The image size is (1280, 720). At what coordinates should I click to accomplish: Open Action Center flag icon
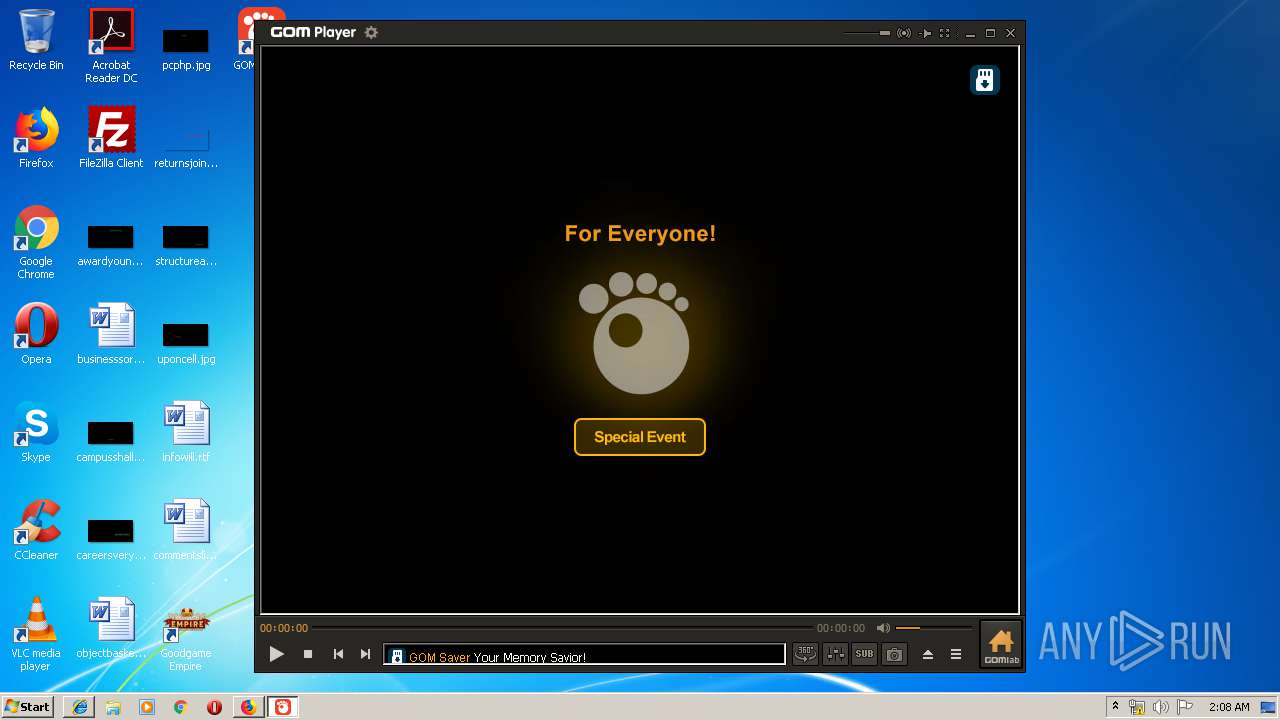(1185, 707)
